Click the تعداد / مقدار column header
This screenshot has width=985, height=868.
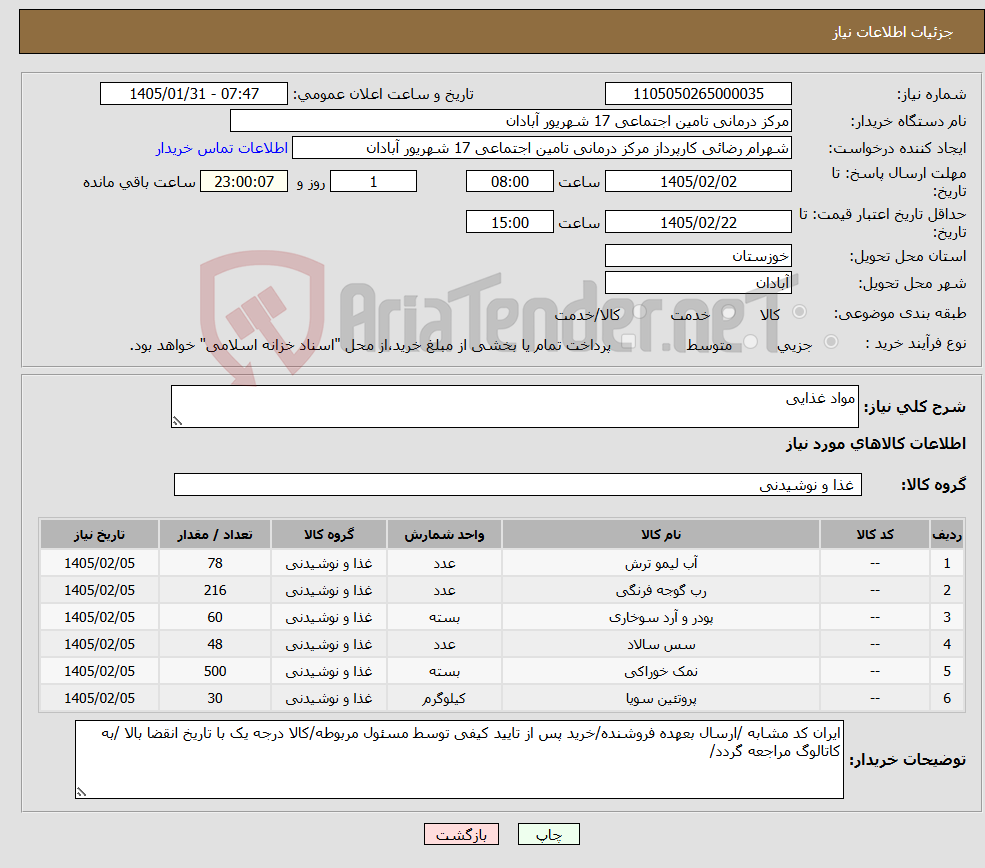pos(215,534)
